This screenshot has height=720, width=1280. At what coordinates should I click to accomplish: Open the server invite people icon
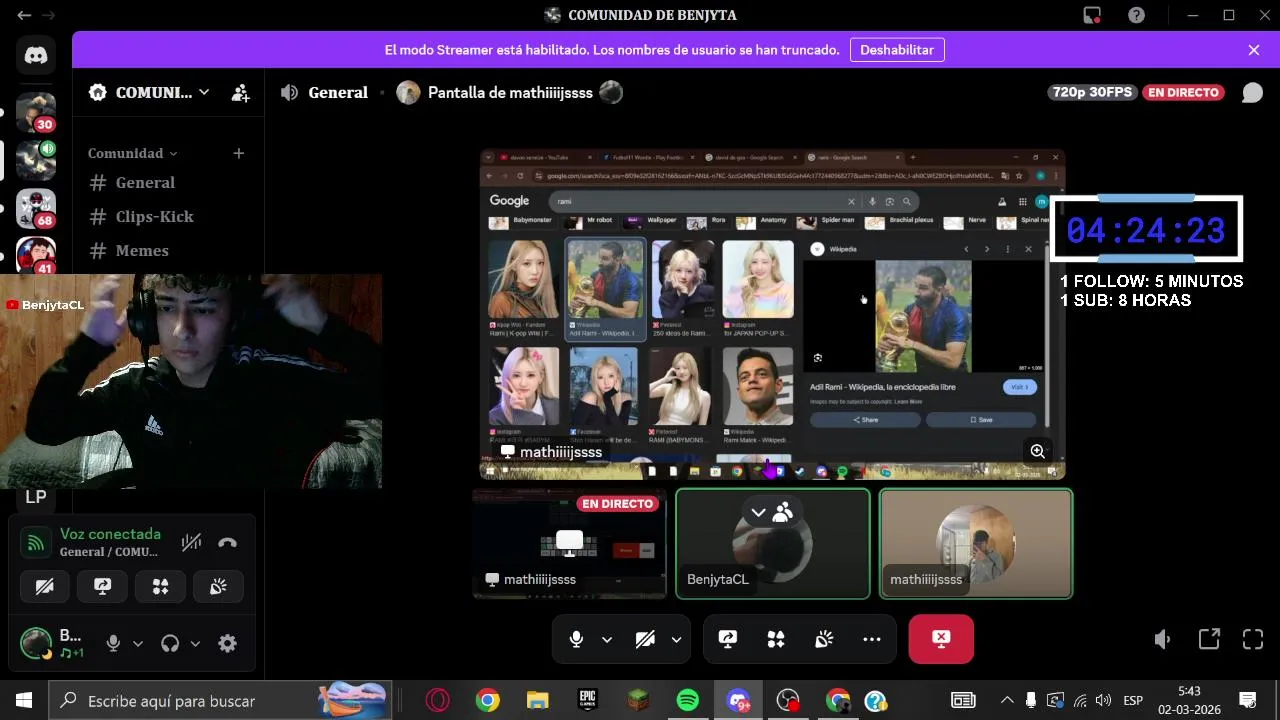tap(240, 93)
